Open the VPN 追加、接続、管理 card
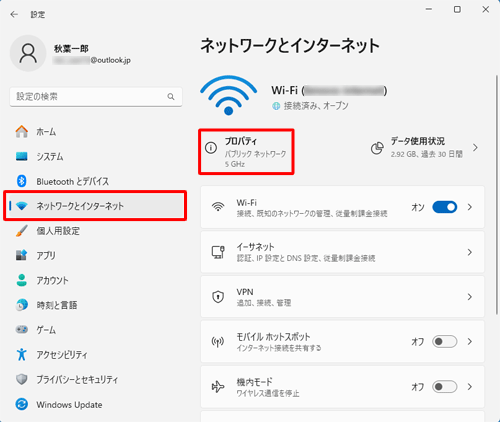 click(x=342, y=297)
